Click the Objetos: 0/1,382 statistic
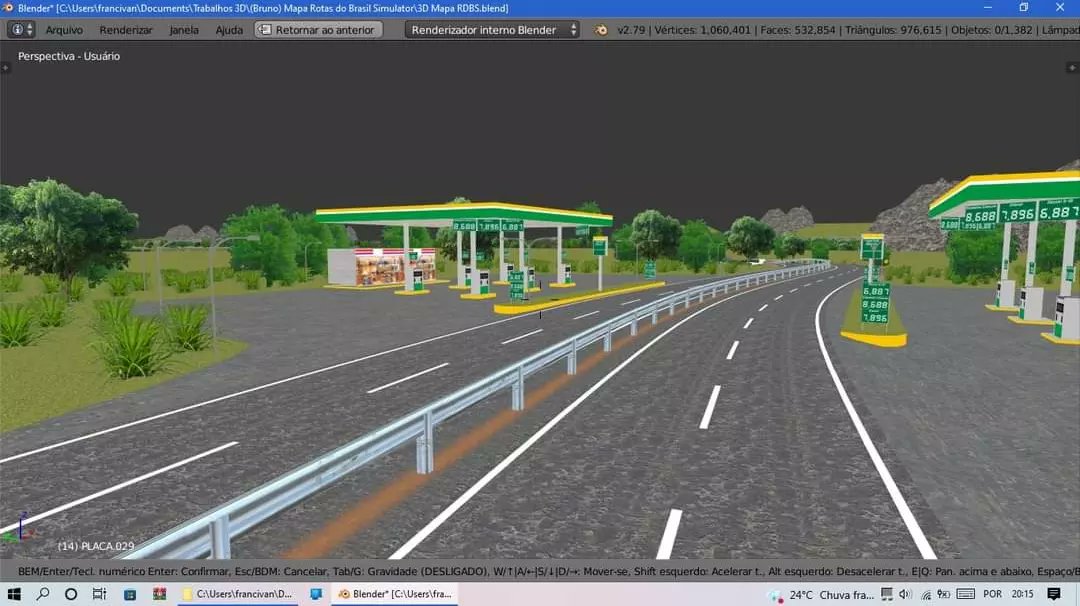Screen dimensions: 1080x606 (x=992, y=30)
